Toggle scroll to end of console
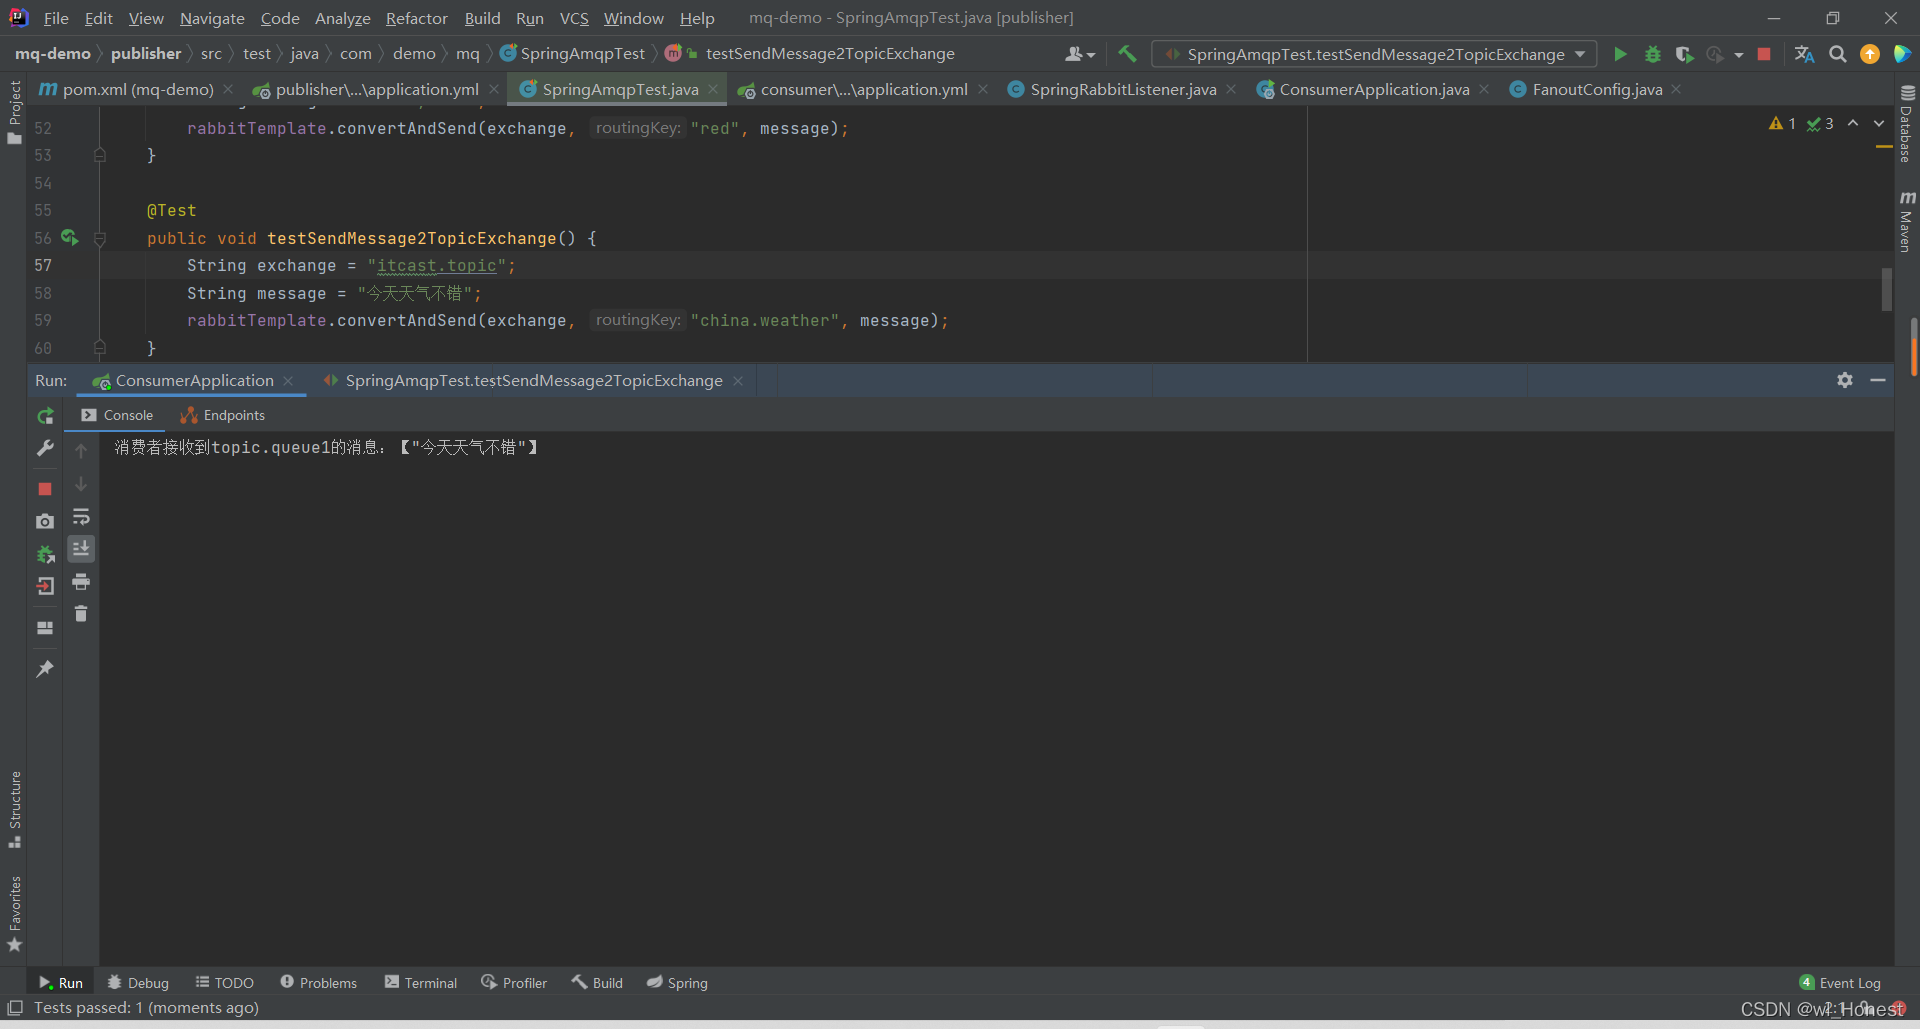Image resolution: width=1920 pixels, height=1029 pixels. (81, 549)
